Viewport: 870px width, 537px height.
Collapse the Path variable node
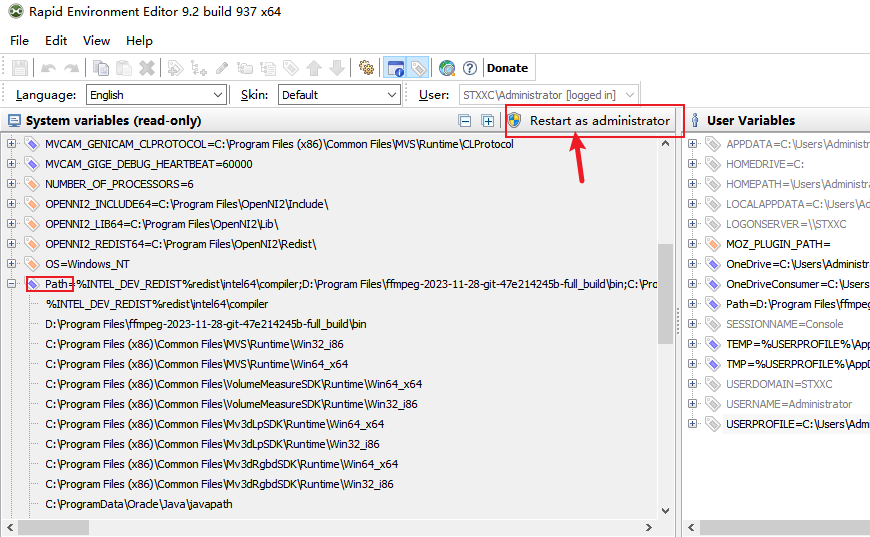[11, 283]
